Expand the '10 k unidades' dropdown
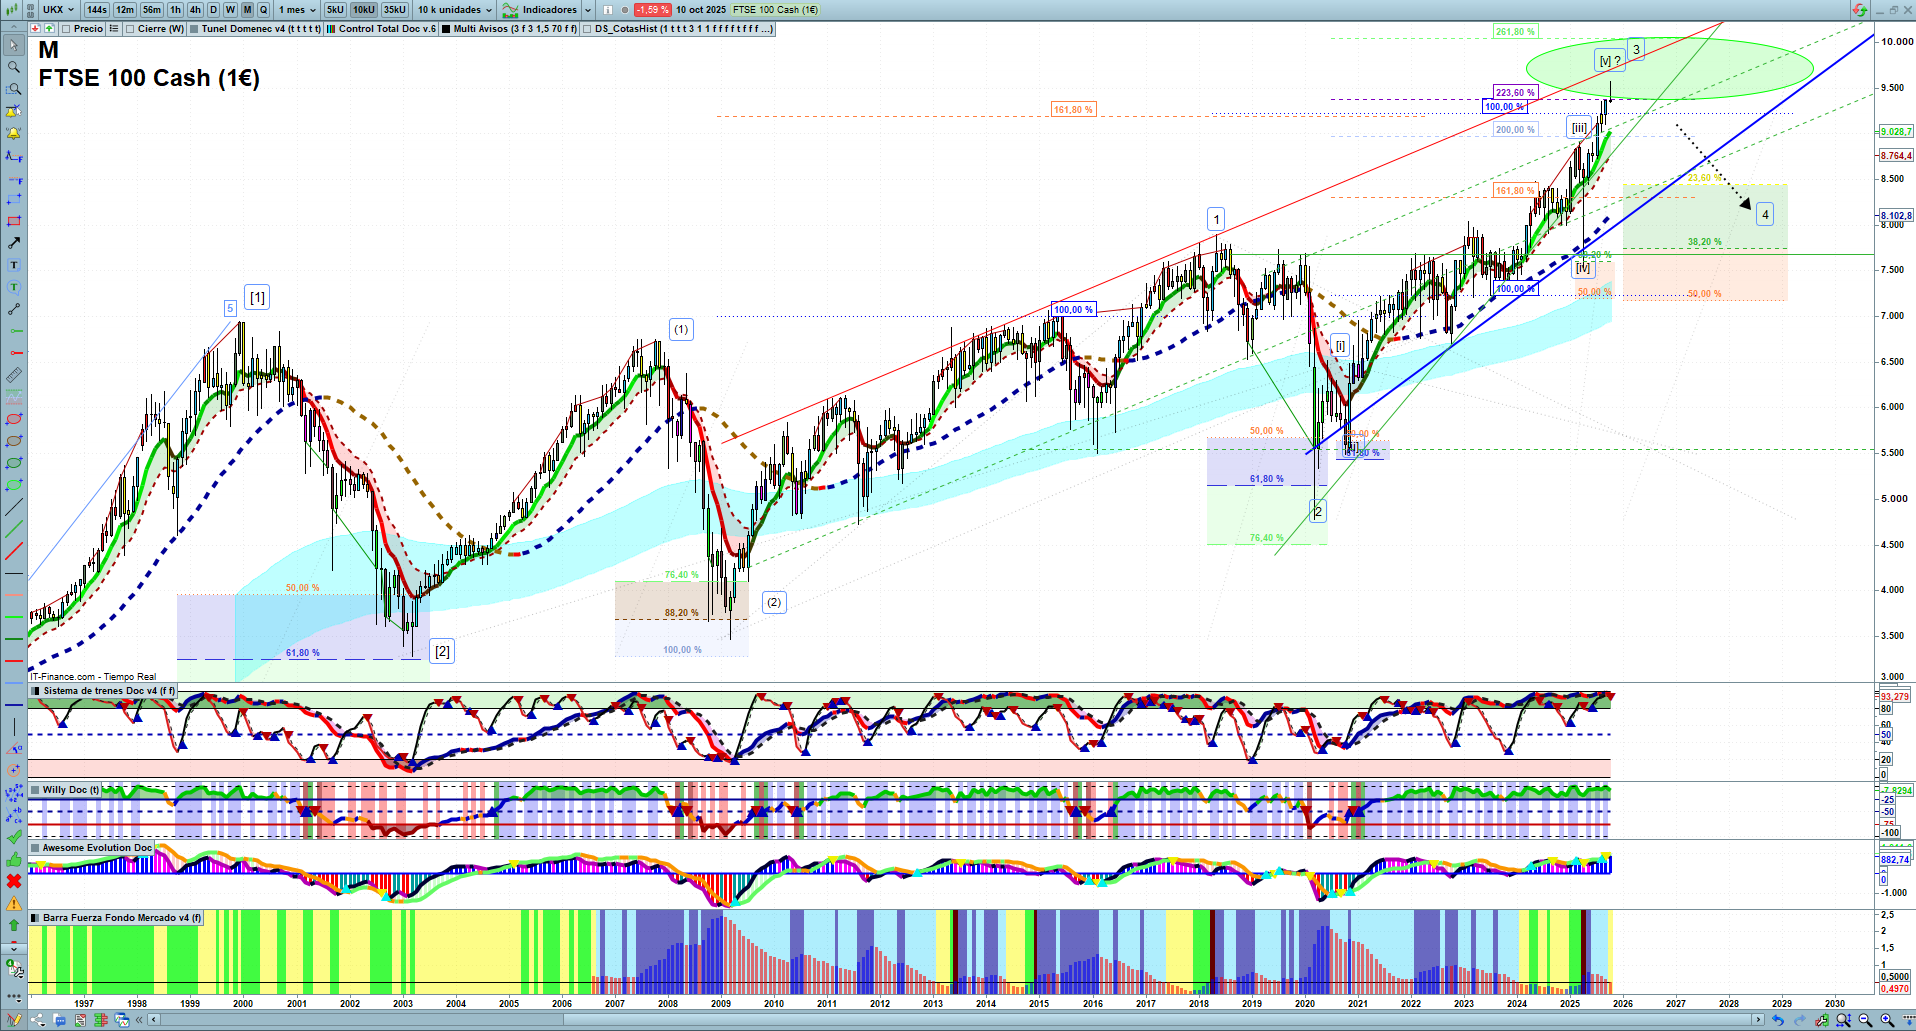This screenshot has width=1916, height=1031. (x=455, y=10)
